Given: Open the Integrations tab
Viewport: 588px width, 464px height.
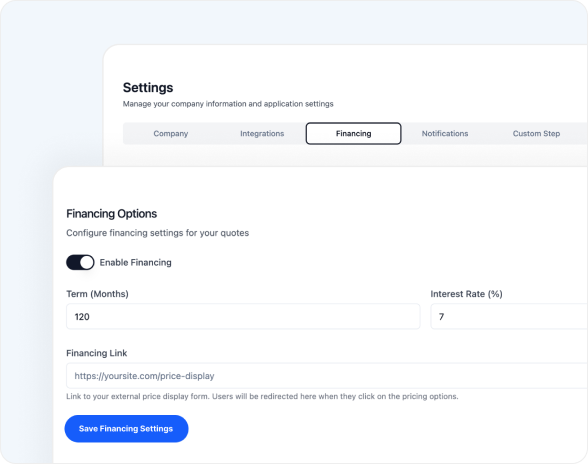Looking at the screenshot, I should point(262,134).
